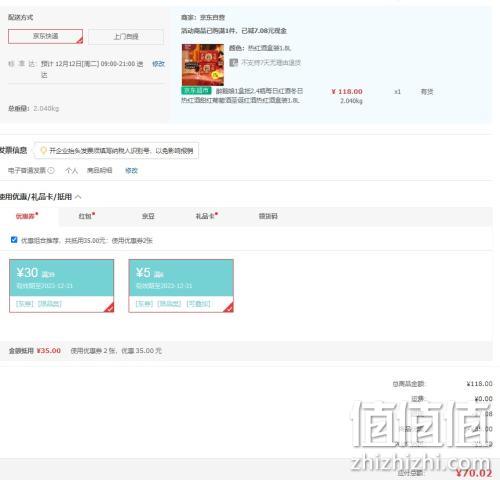
Task: Uncheck the 优惠组合推荐 checkbox
Action: [x=14, y=240]
